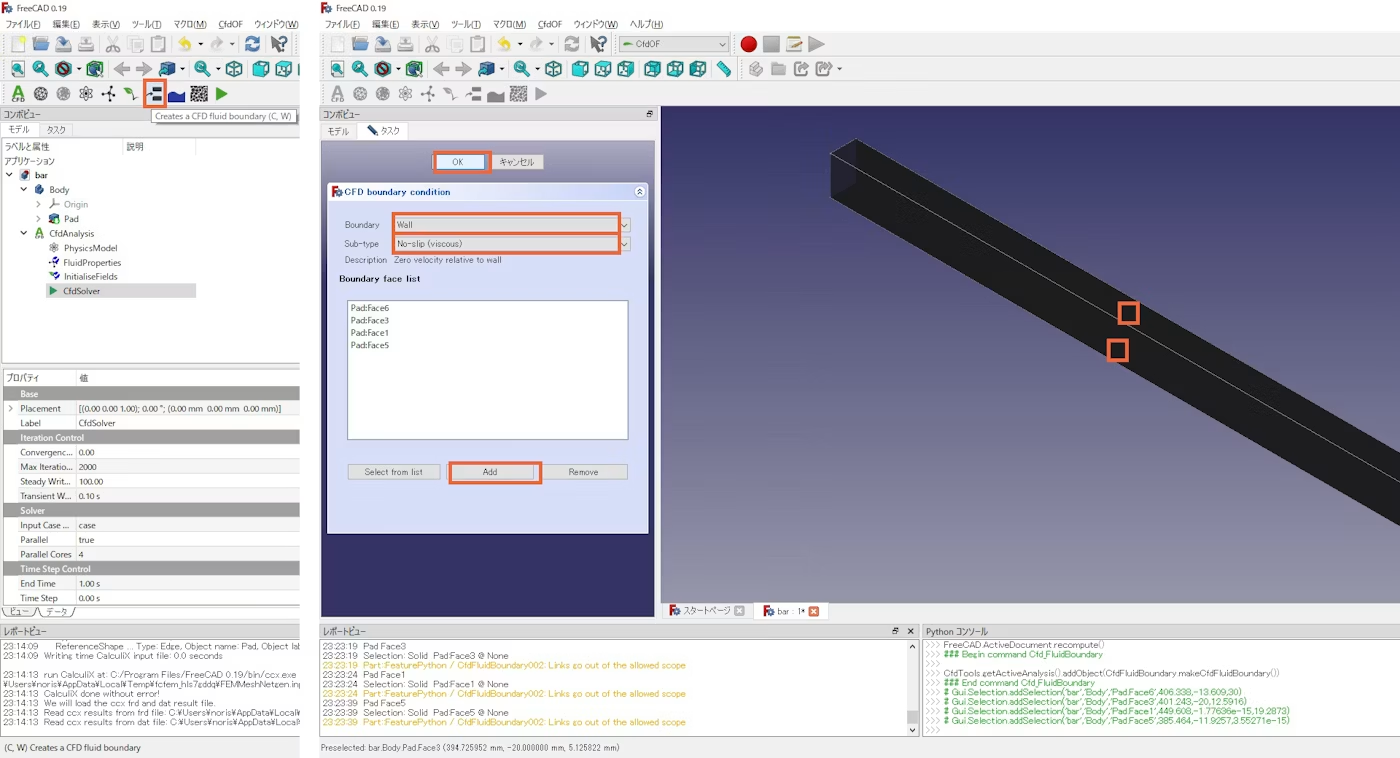Viewport: 1400px width, 758px height.
Task: Click the open file folder icon in left window
Action: coord(41,44)
